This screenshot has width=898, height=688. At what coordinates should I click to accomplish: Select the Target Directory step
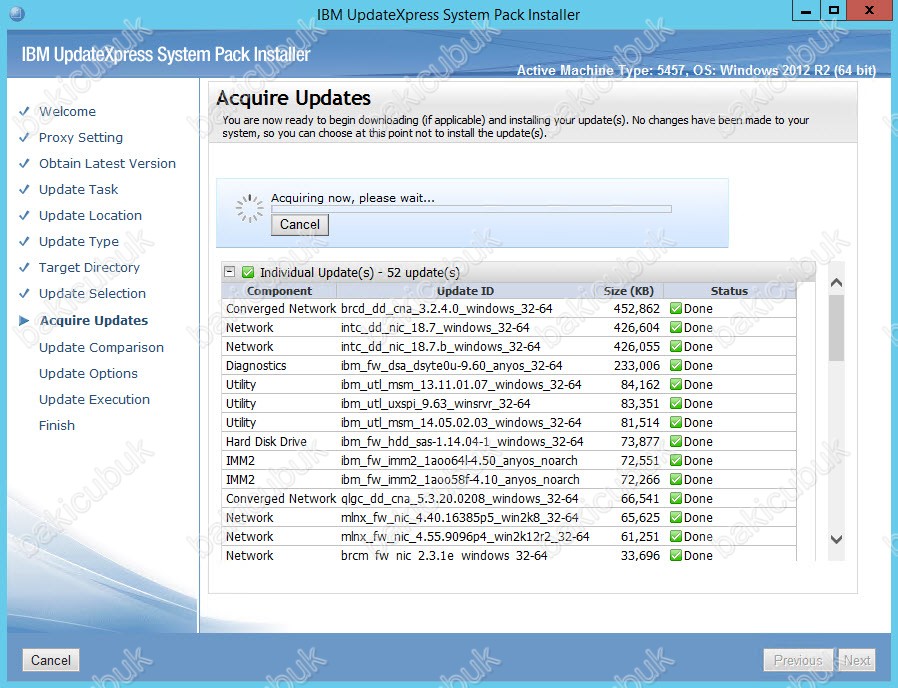pyautogui.click(x=89, y=268)
